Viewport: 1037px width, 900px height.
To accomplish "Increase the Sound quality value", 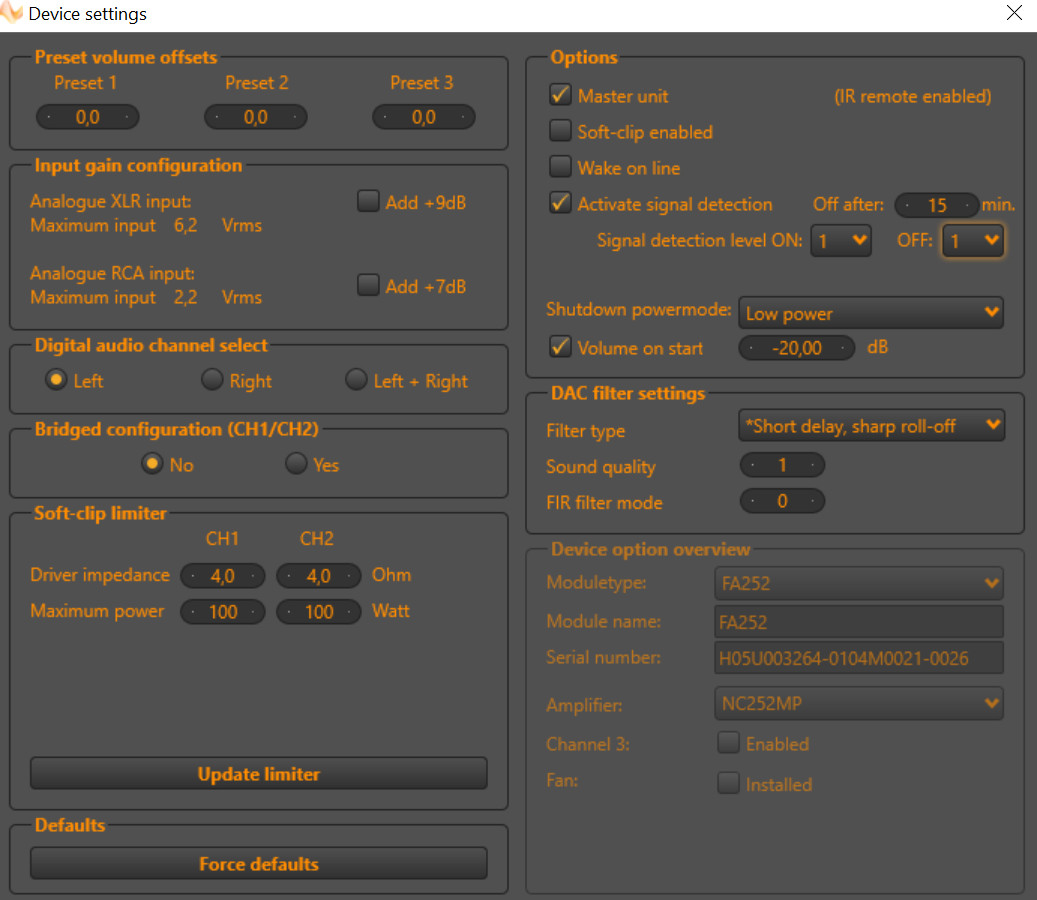I will click(x=812, y=465).
